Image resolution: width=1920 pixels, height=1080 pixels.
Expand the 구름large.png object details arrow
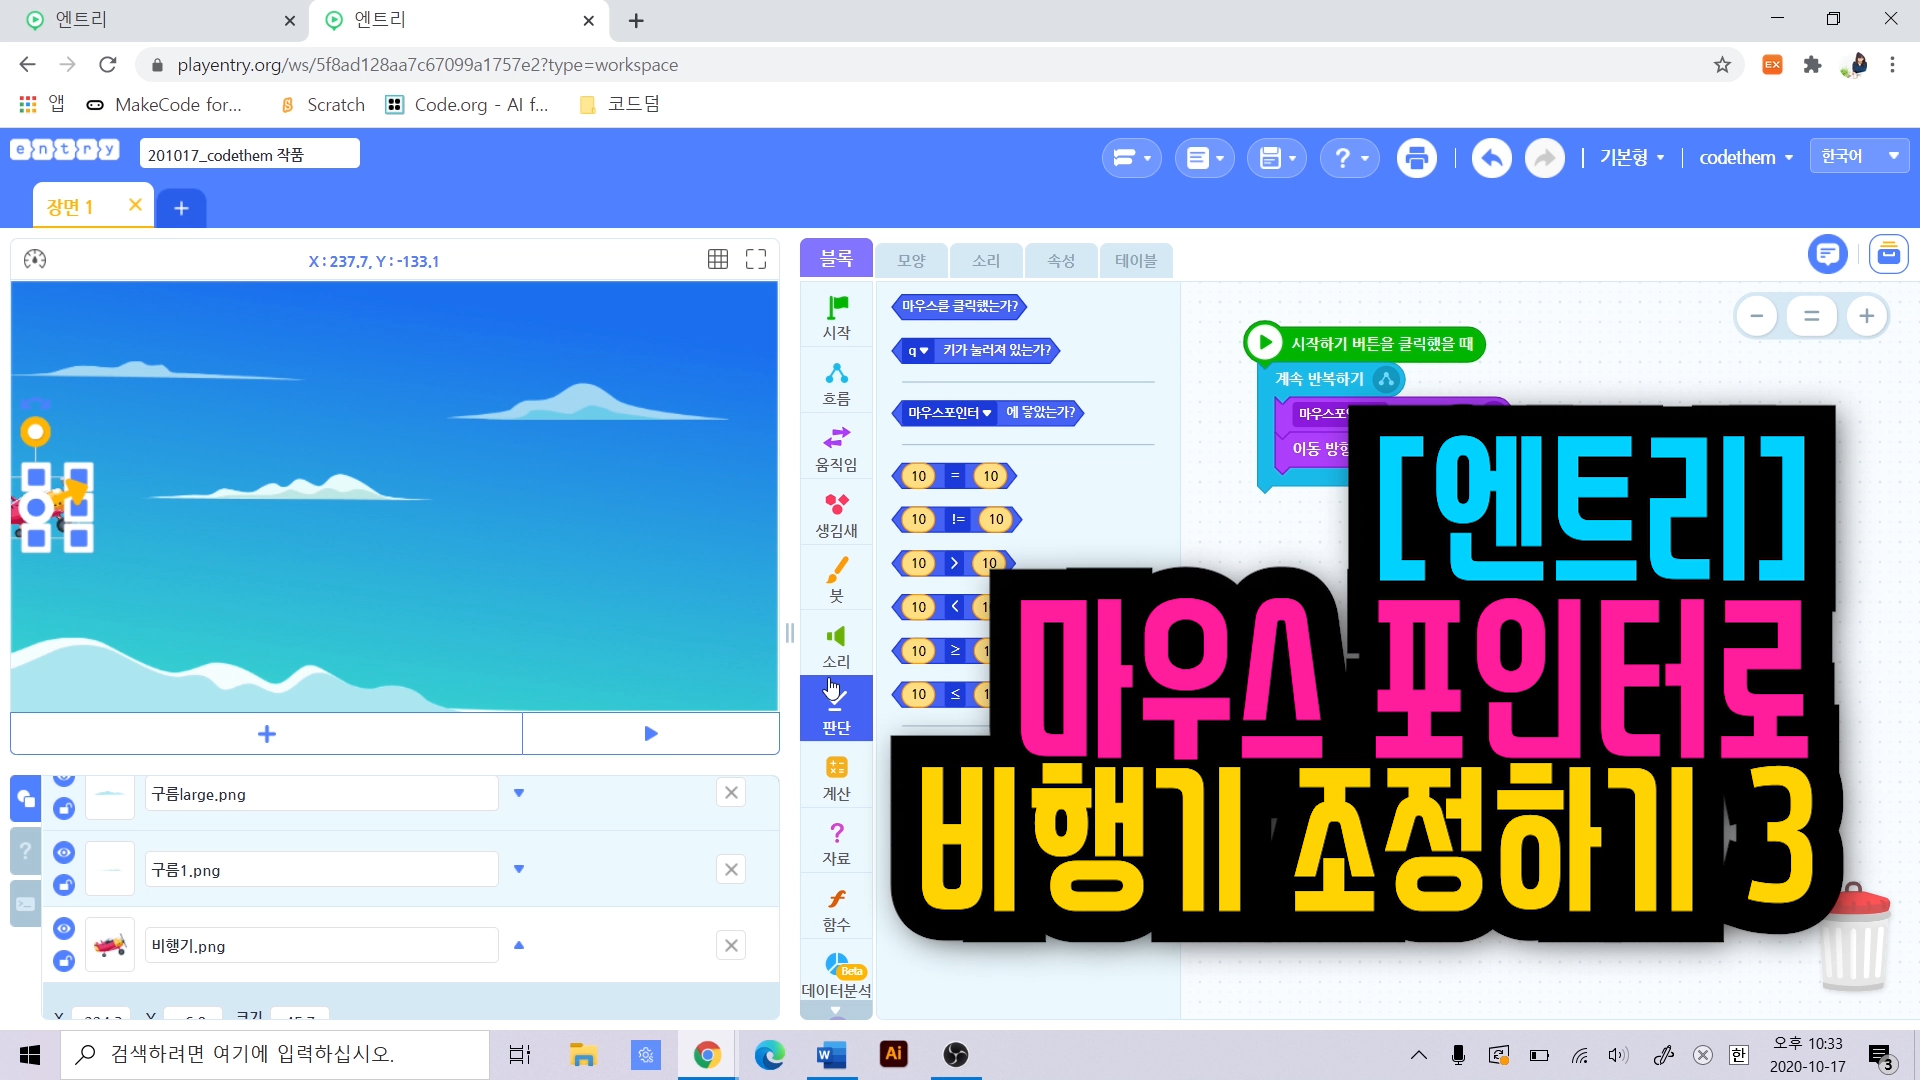coord(519,793)
